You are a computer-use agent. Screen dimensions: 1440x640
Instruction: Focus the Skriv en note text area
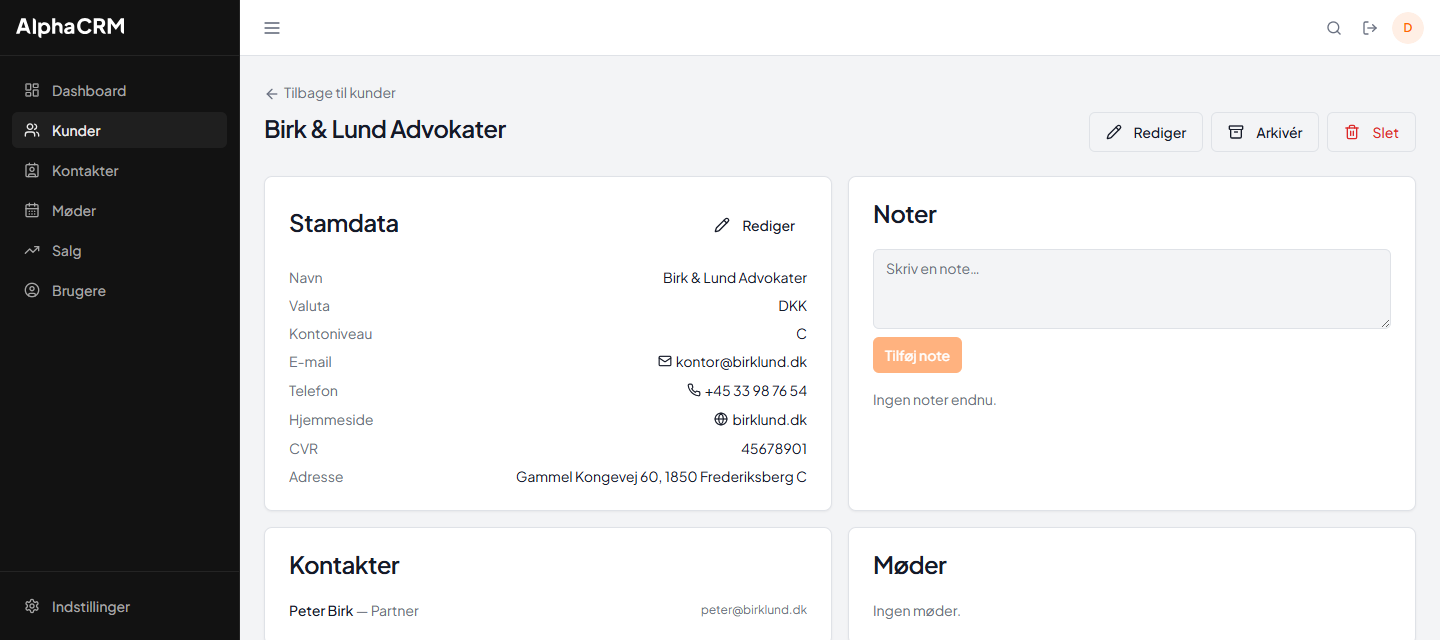click(x=1132, y=289)
